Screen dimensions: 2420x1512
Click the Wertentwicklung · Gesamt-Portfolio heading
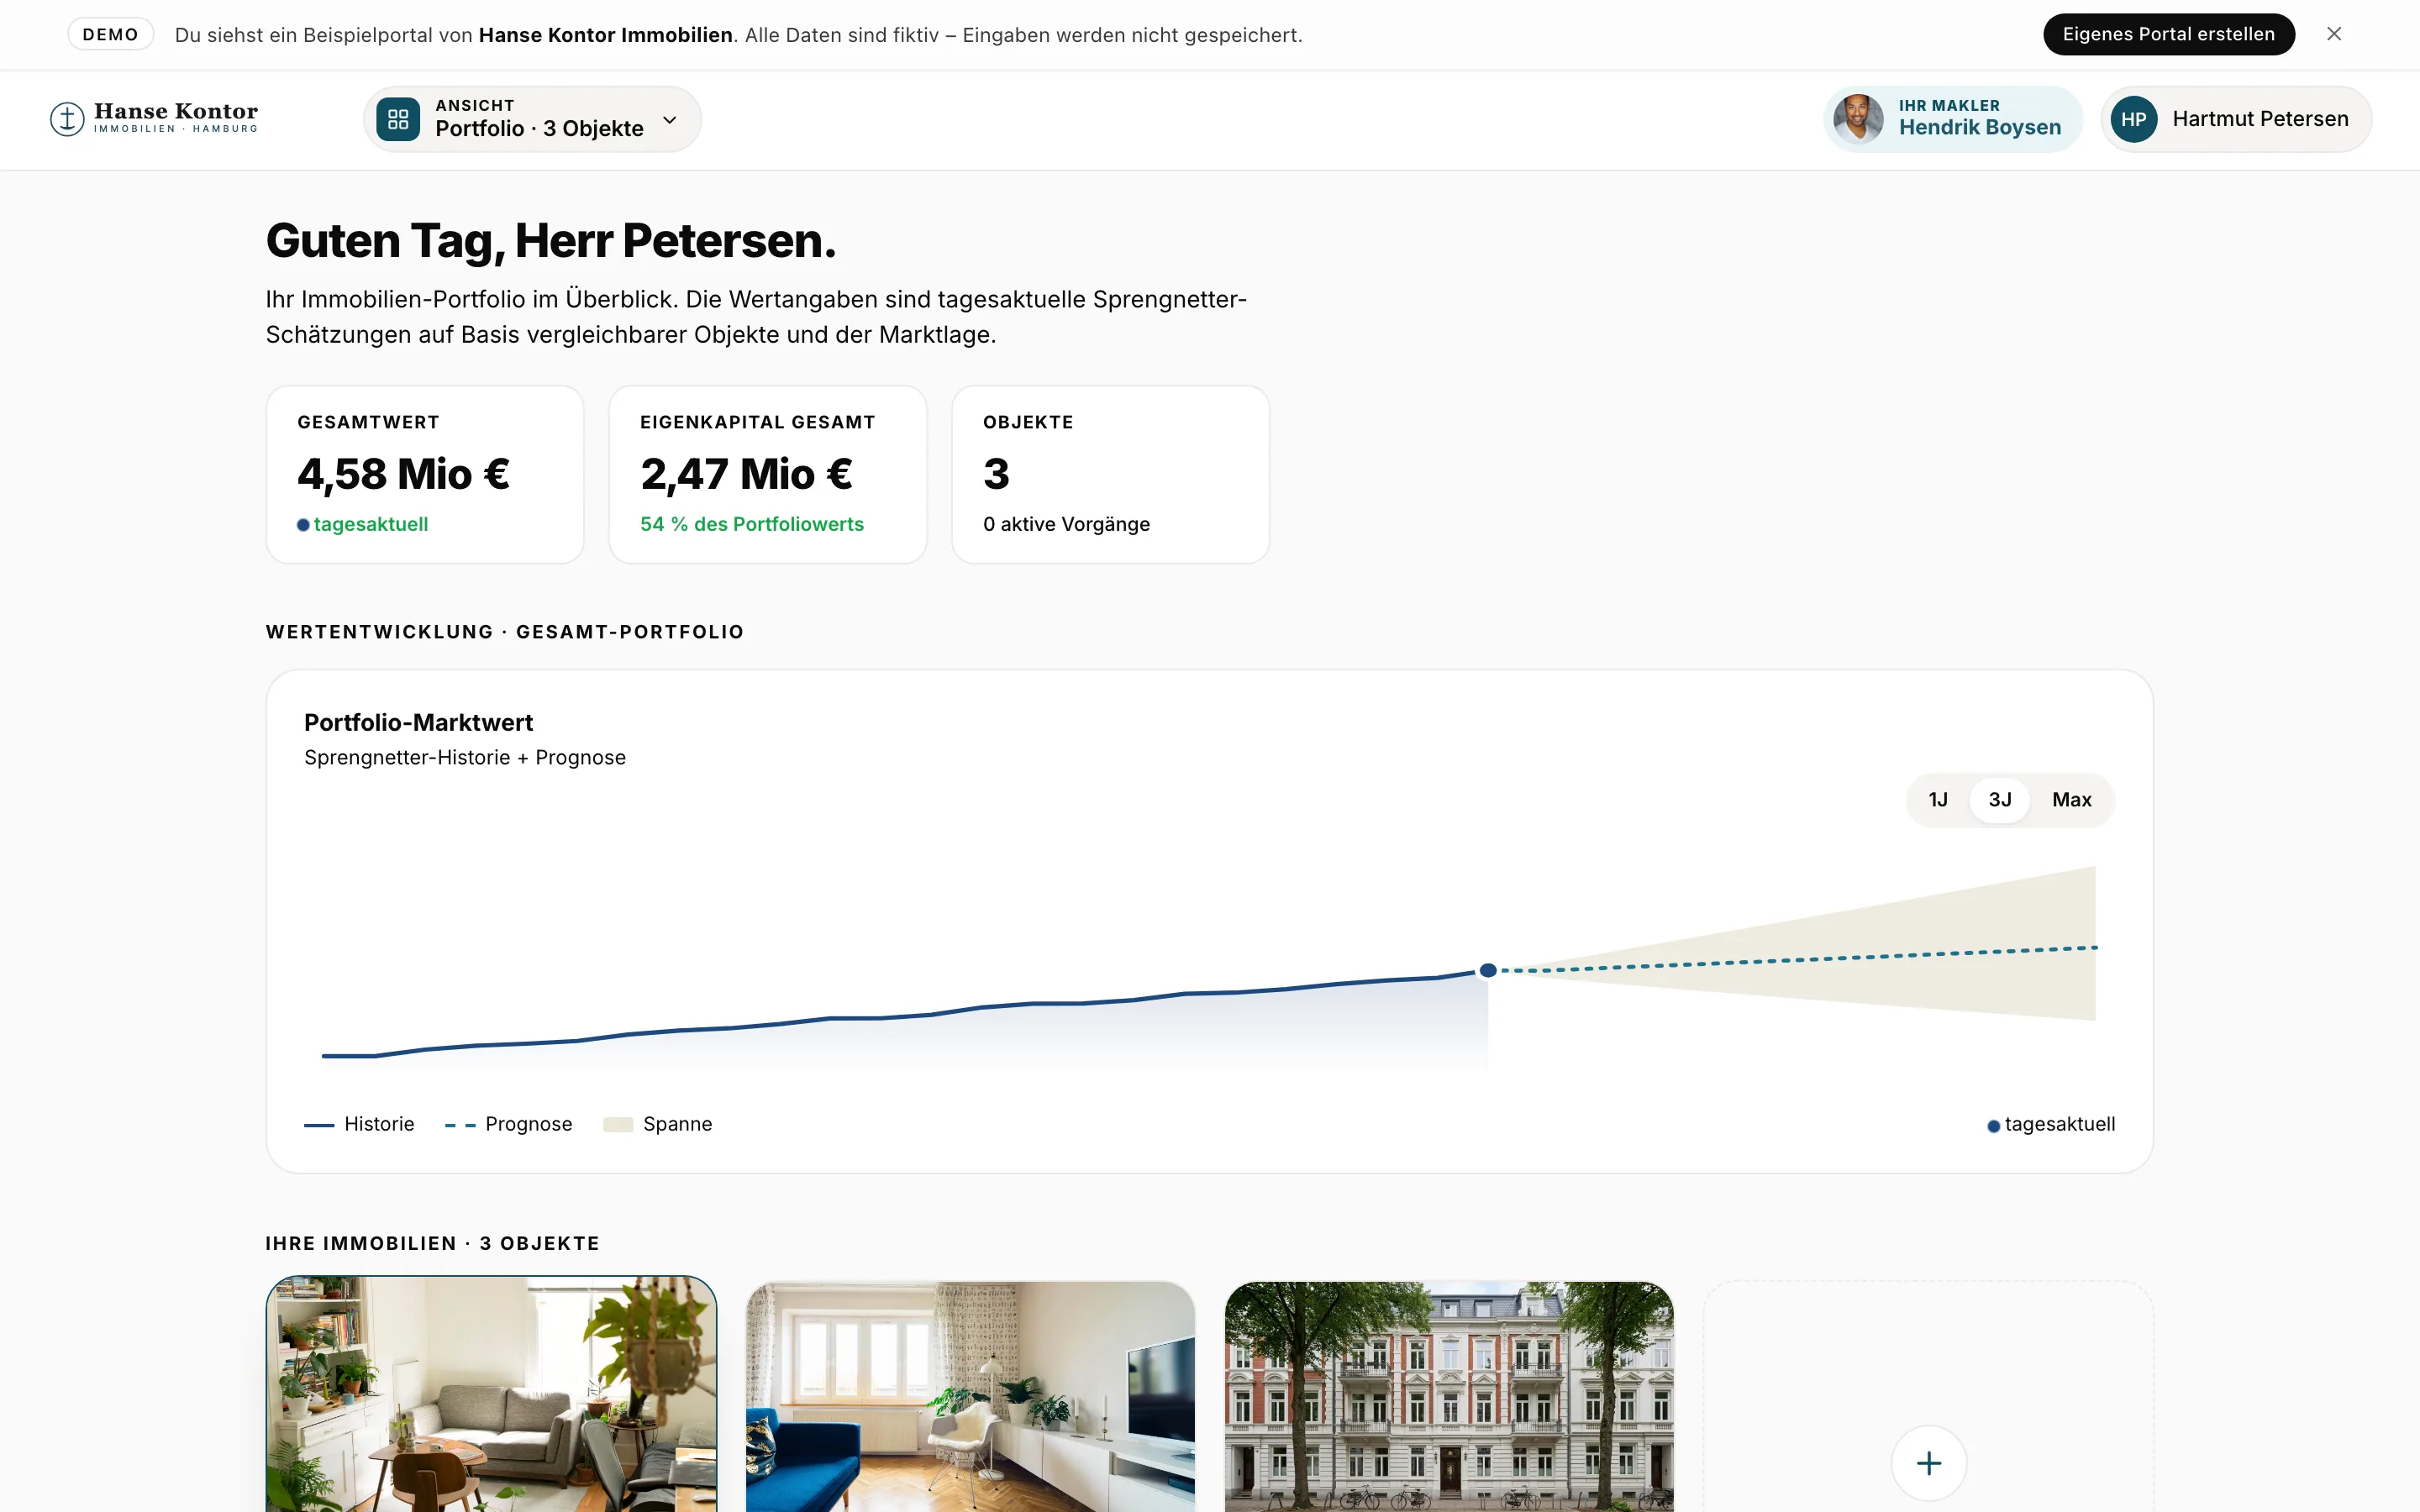click(505, 632)
